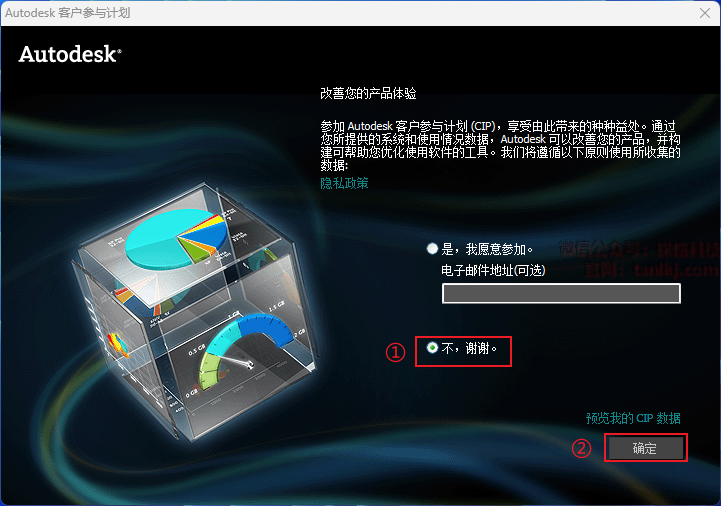The image size is (721, 506).
Task: Click the red circled number 2 marker
Action: click(x=581, y=448)
